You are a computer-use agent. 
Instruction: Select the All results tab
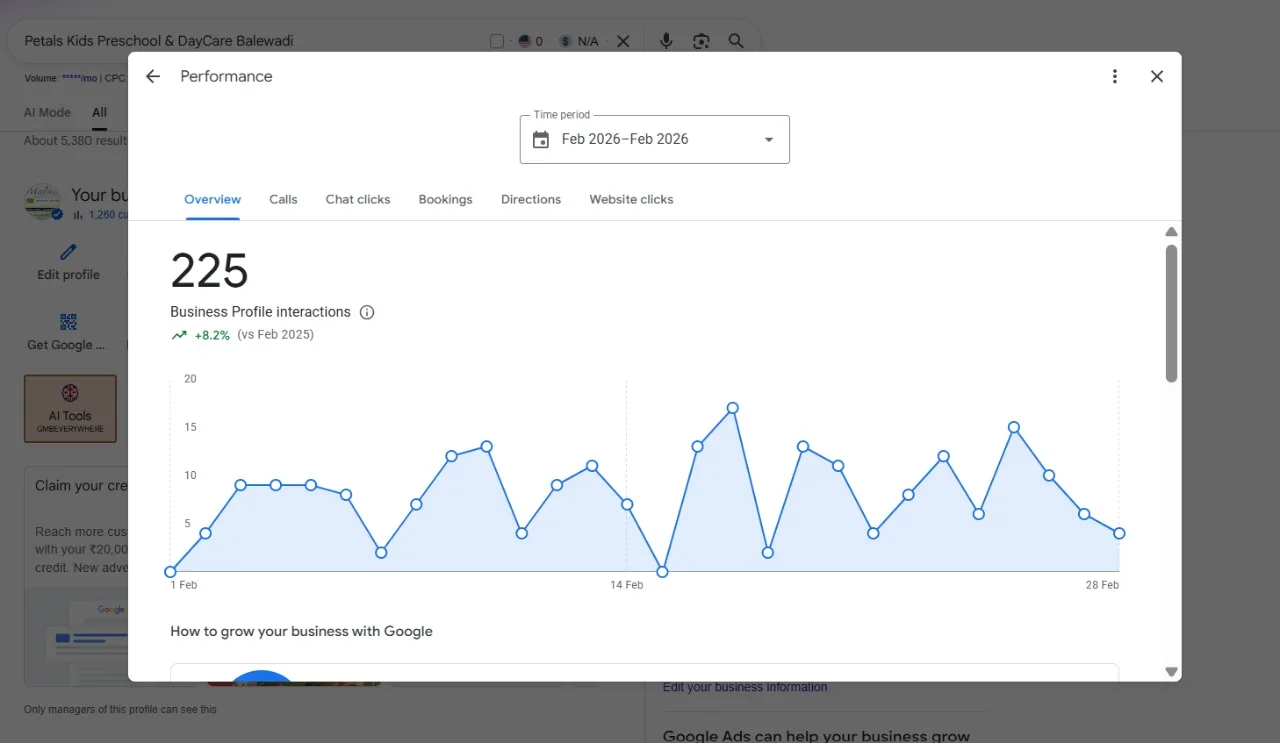coord(100,112)
